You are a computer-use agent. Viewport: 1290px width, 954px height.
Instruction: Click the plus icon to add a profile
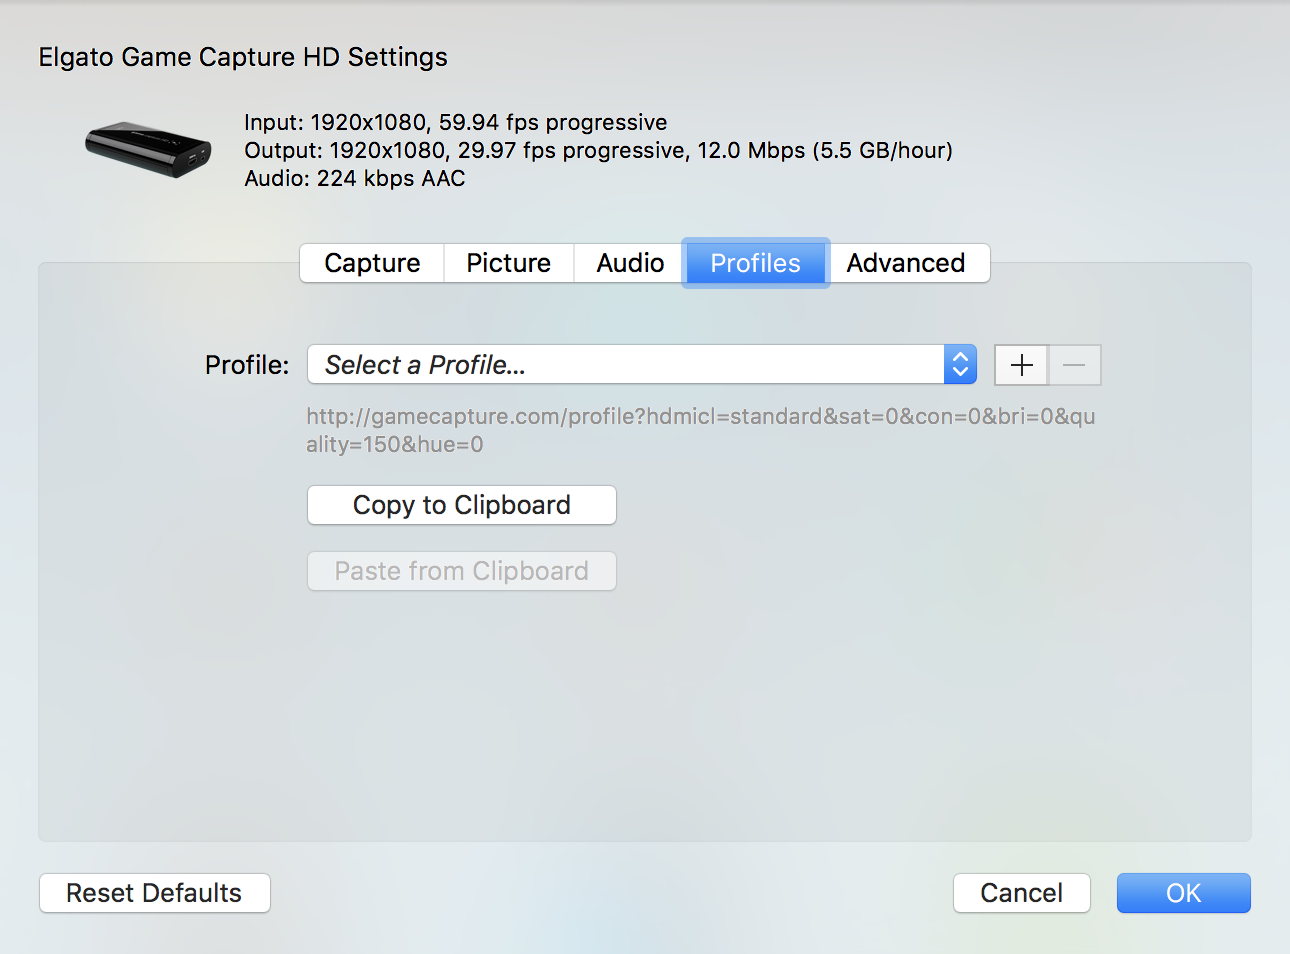point(1020,365)
